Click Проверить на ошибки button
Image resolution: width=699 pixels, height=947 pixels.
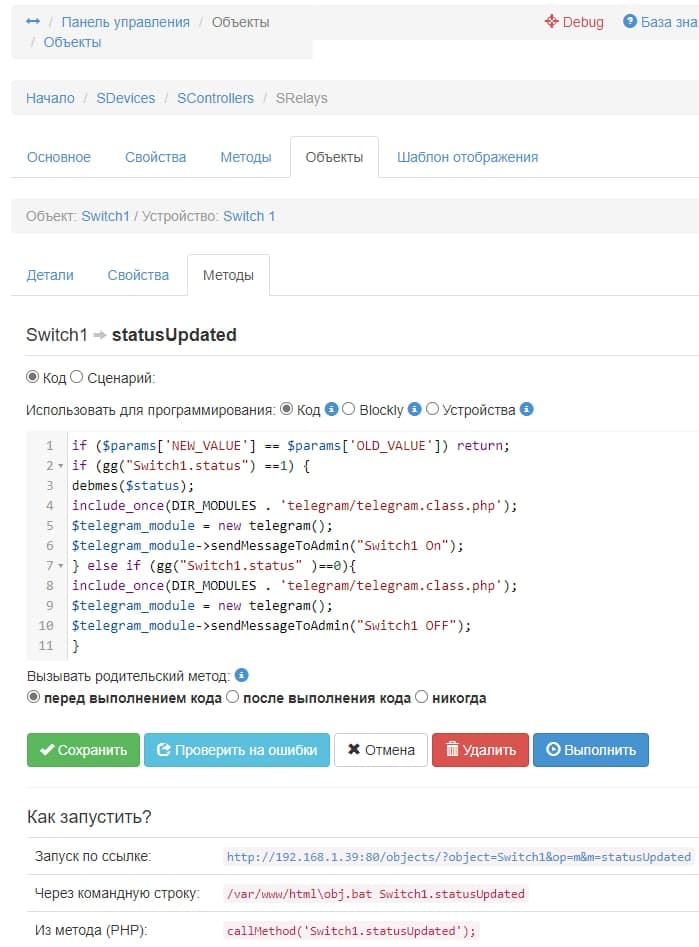point(237,750)
